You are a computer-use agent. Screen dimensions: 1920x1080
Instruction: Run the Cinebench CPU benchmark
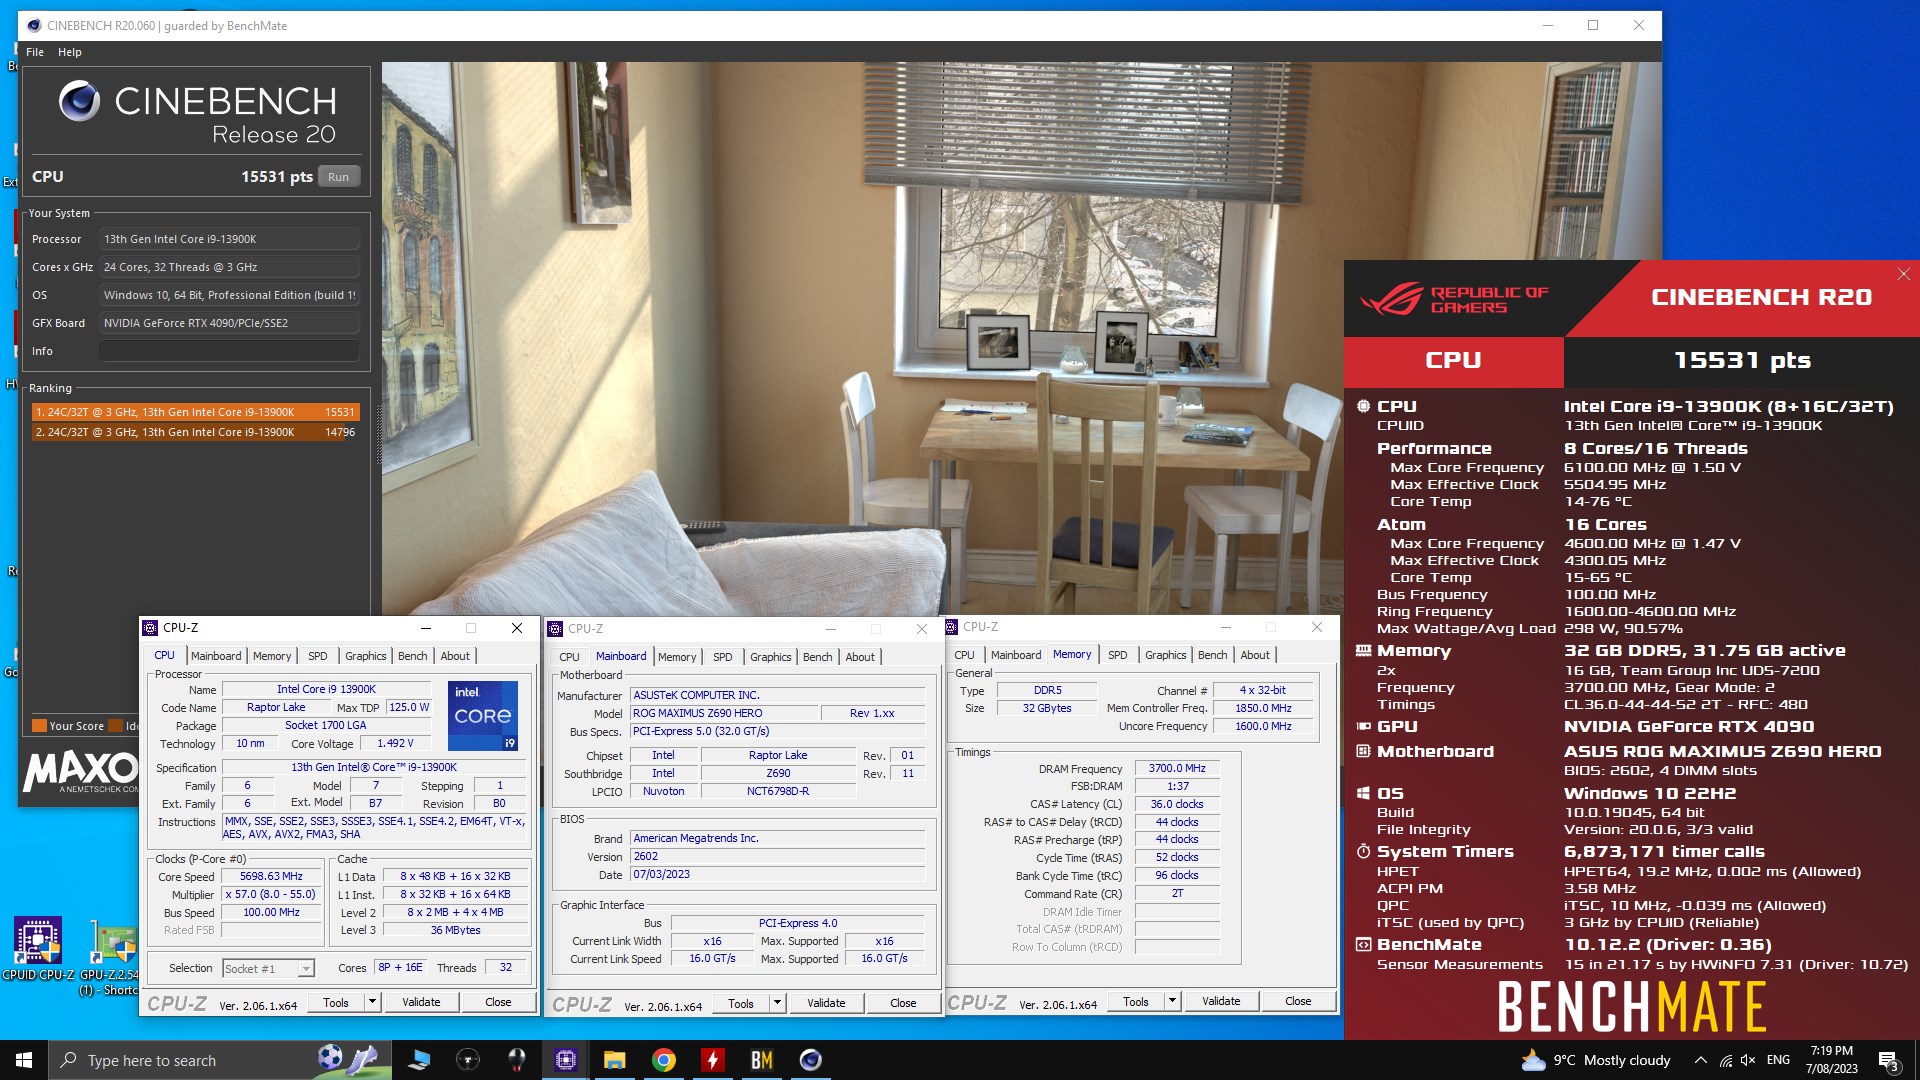[339, 177]
